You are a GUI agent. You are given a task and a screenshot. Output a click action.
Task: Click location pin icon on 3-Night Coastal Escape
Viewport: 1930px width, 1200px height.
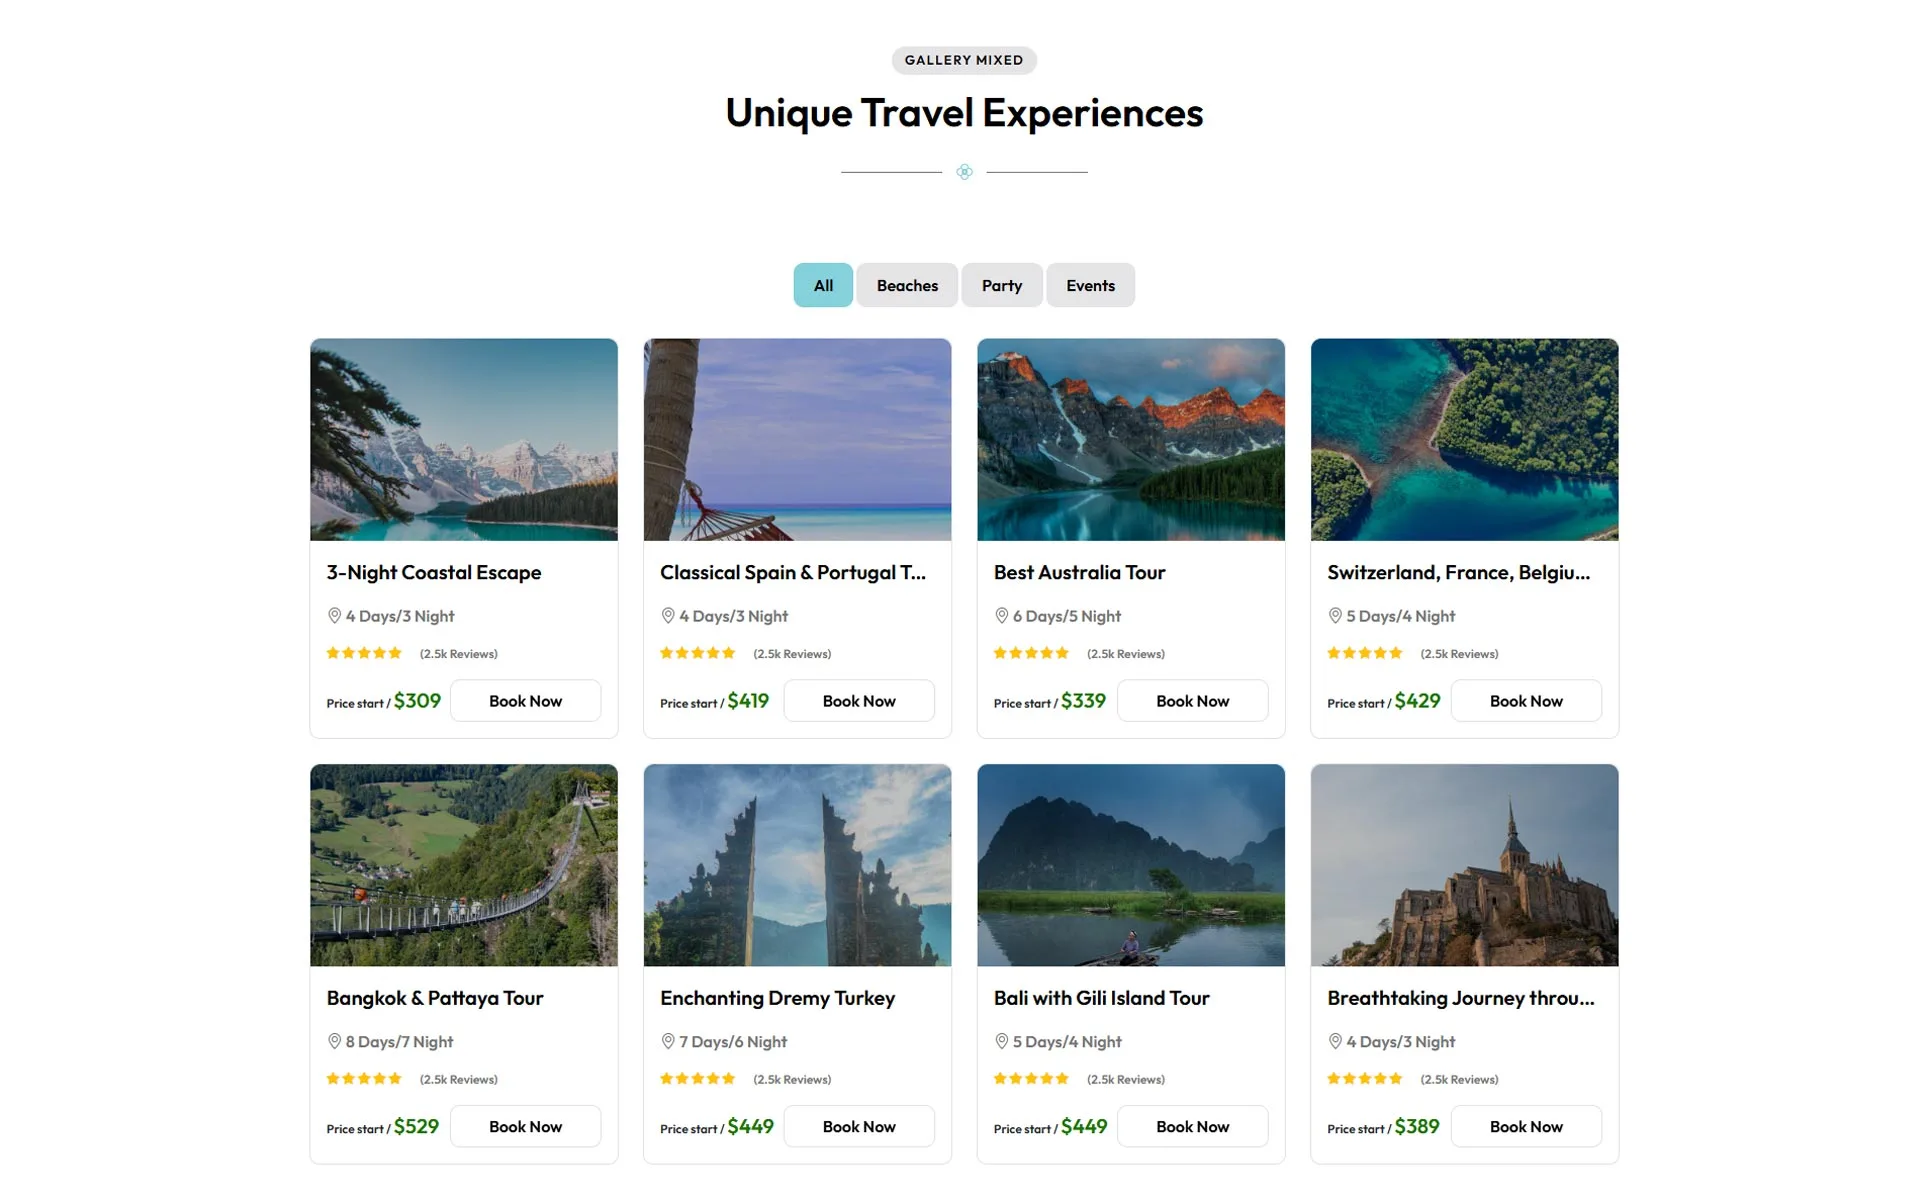click(x=334, y=616)
